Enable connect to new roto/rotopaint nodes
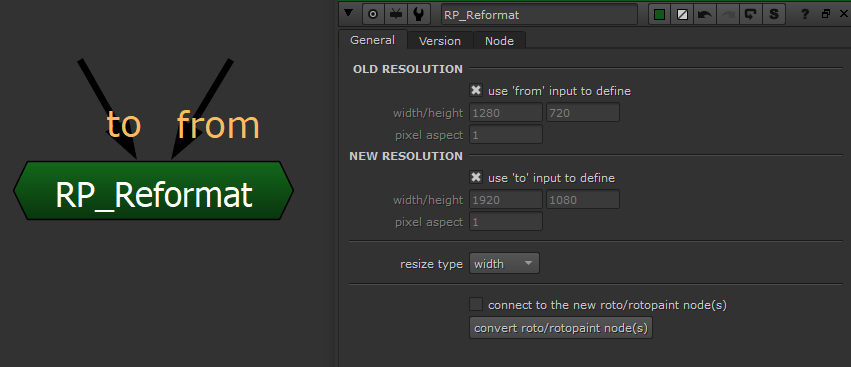 (x=476, y=305)
